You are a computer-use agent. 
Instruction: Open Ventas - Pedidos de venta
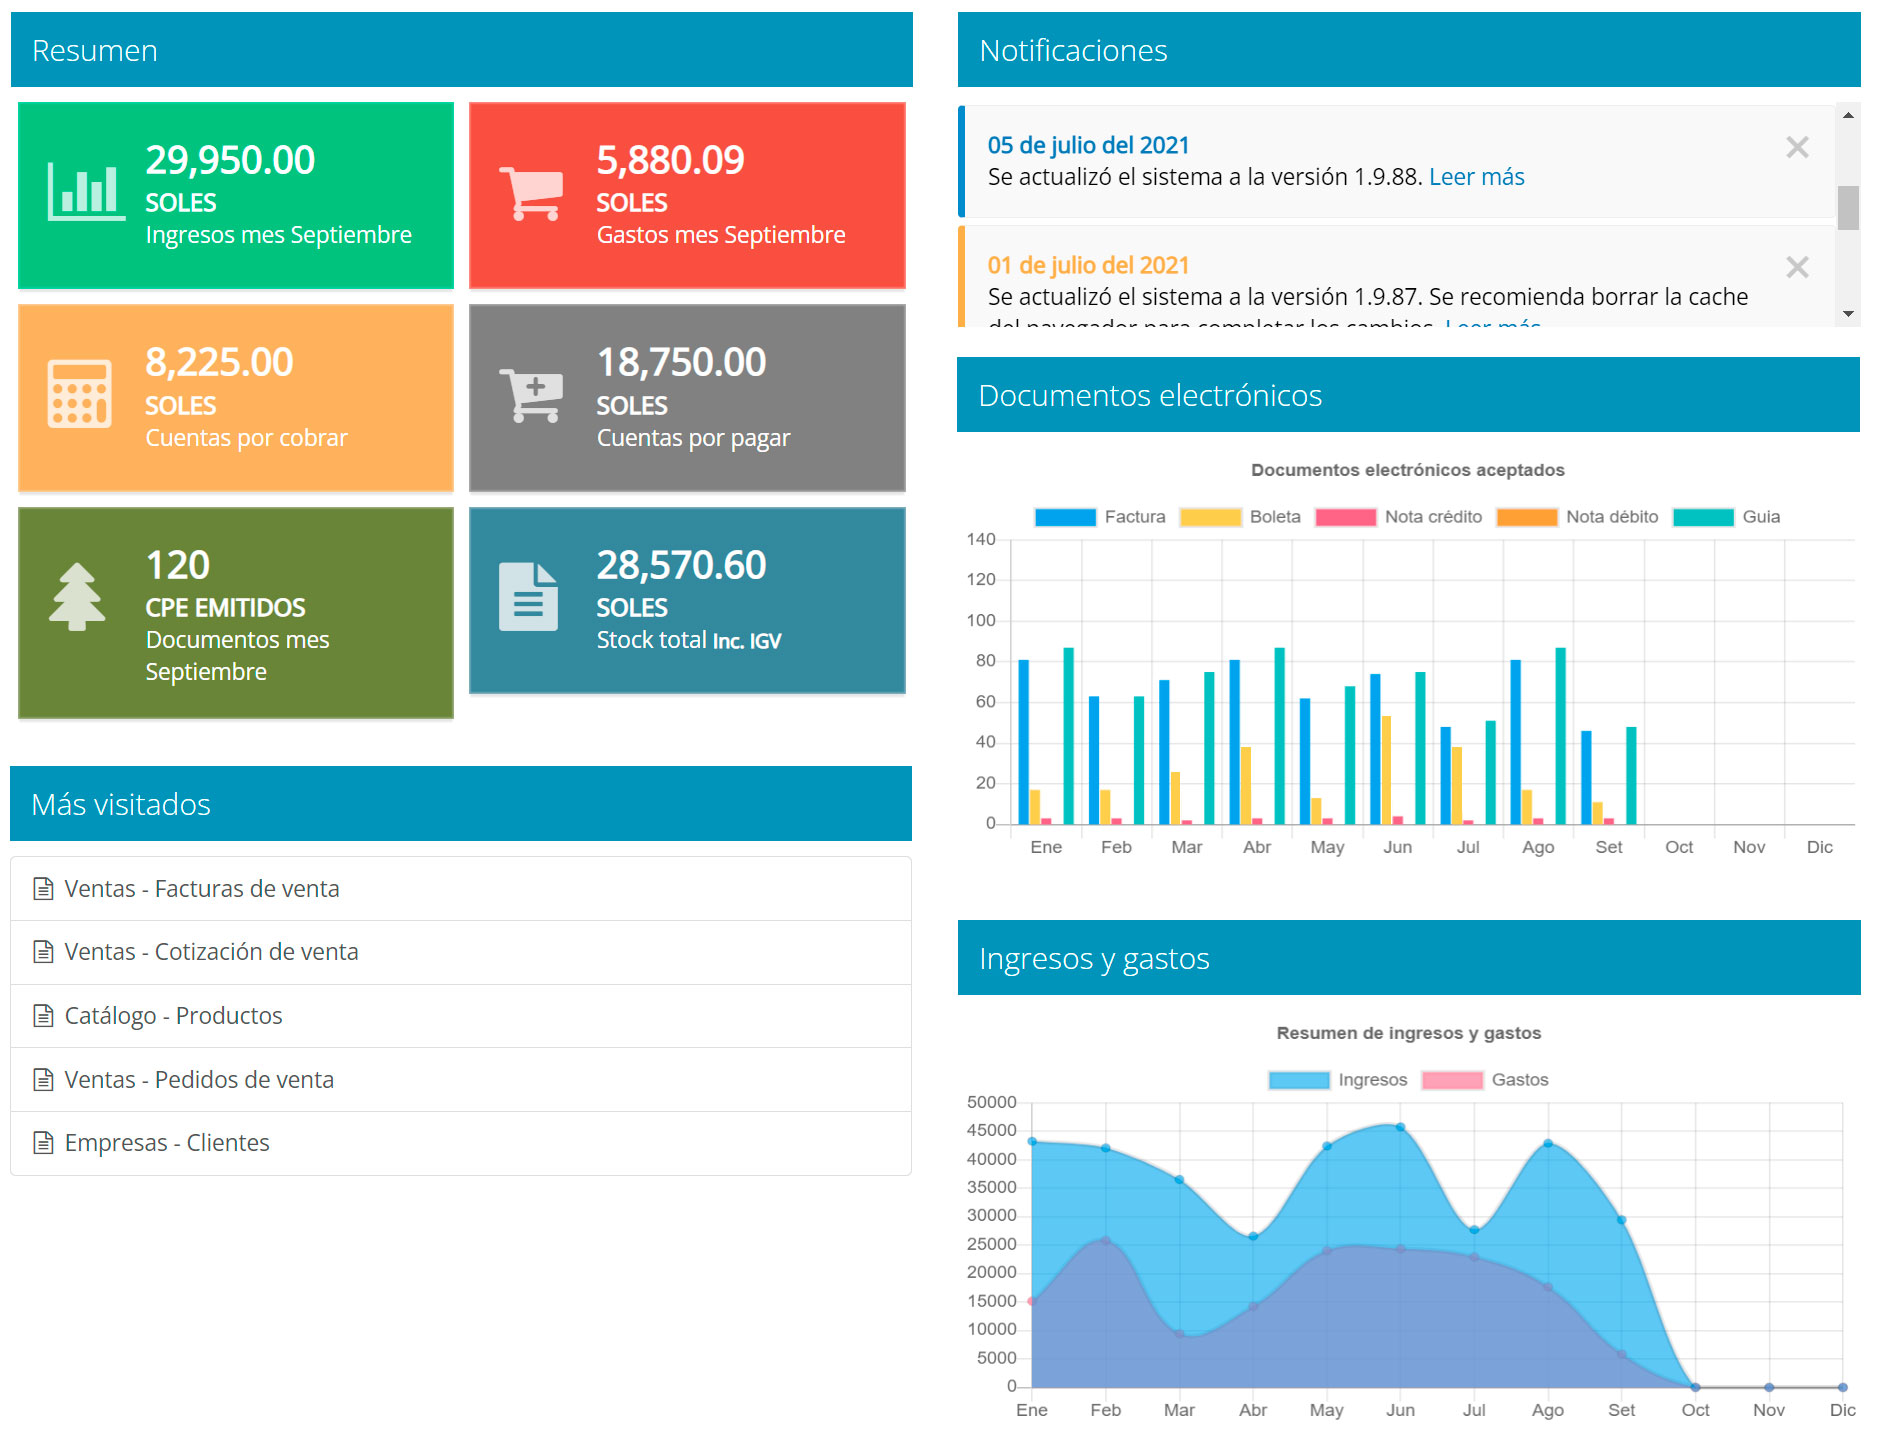click(x=199, y=1080)
